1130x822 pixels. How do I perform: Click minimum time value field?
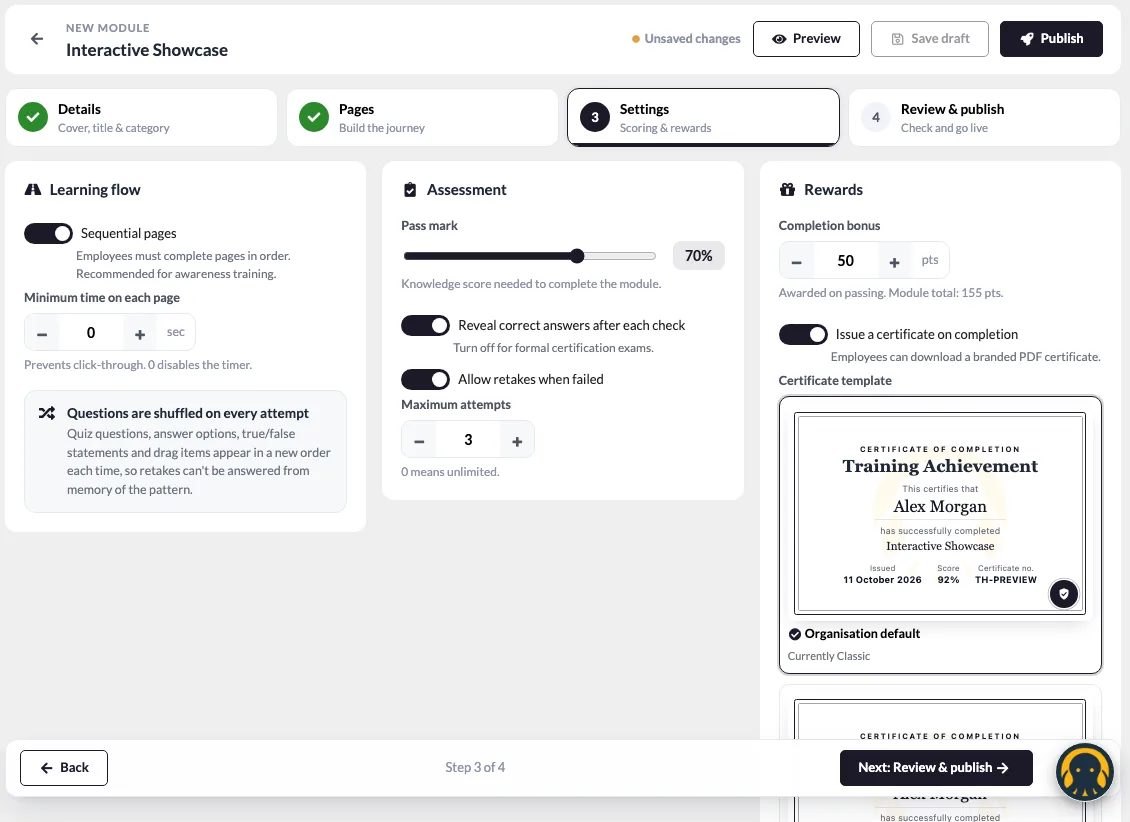point(91,333)
